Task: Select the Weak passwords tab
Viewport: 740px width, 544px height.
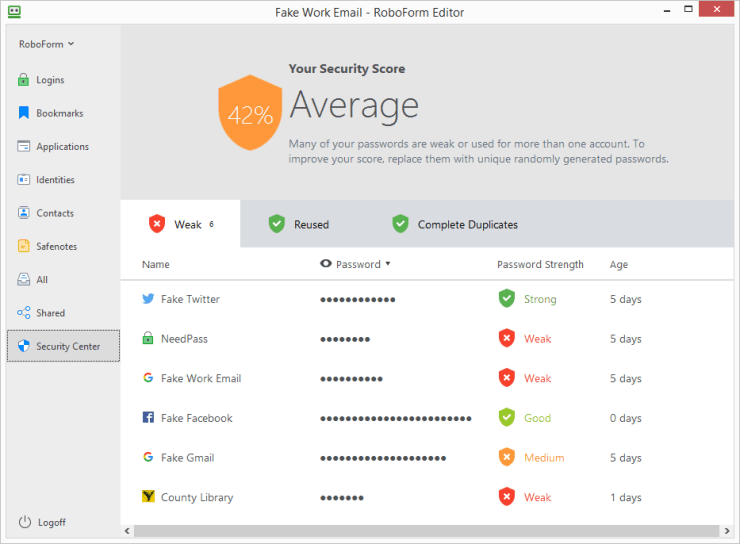Action: coord(180,225)
